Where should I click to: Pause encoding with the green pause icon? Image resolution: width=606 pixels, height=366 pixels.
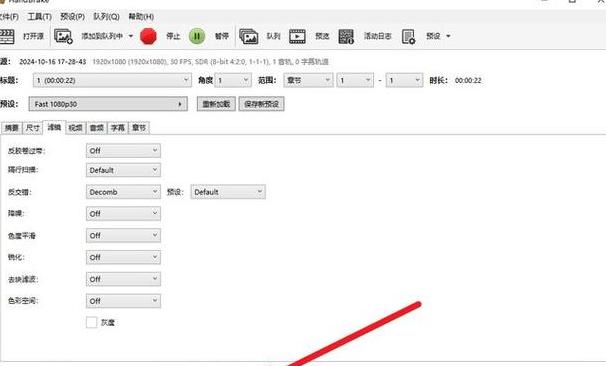point(197,36)
